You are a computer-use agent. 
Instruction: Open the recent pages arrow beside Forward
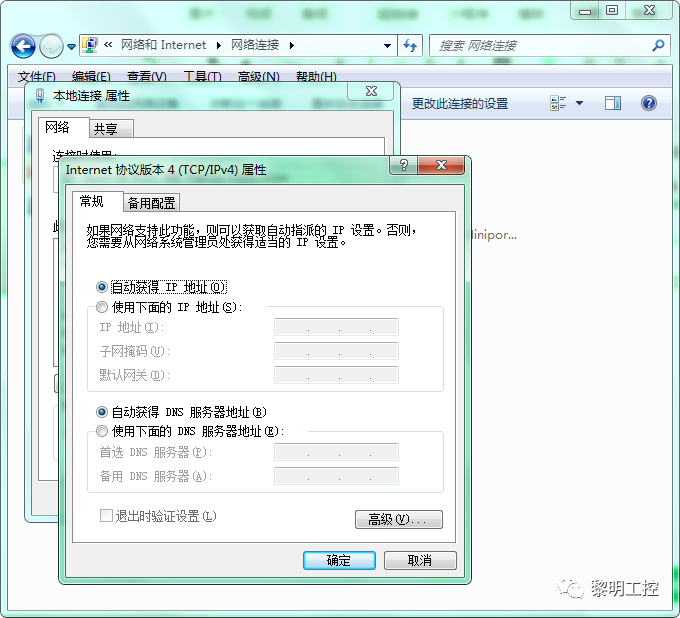pyautogui.click(x=72, y=46)
